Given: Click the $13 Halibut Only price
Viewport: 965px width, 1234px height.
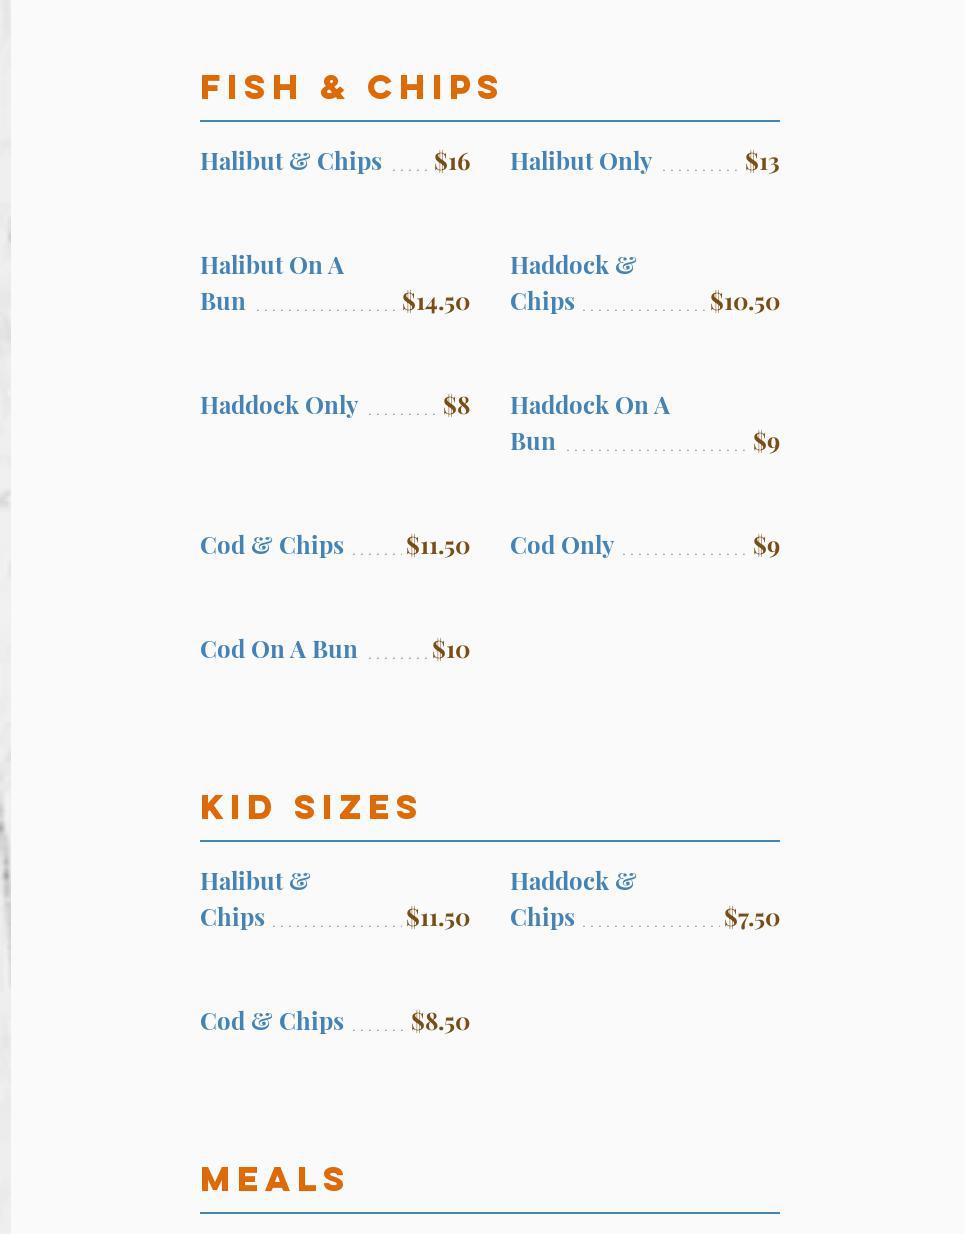Looking at the screenshot, I should point(762,161).
